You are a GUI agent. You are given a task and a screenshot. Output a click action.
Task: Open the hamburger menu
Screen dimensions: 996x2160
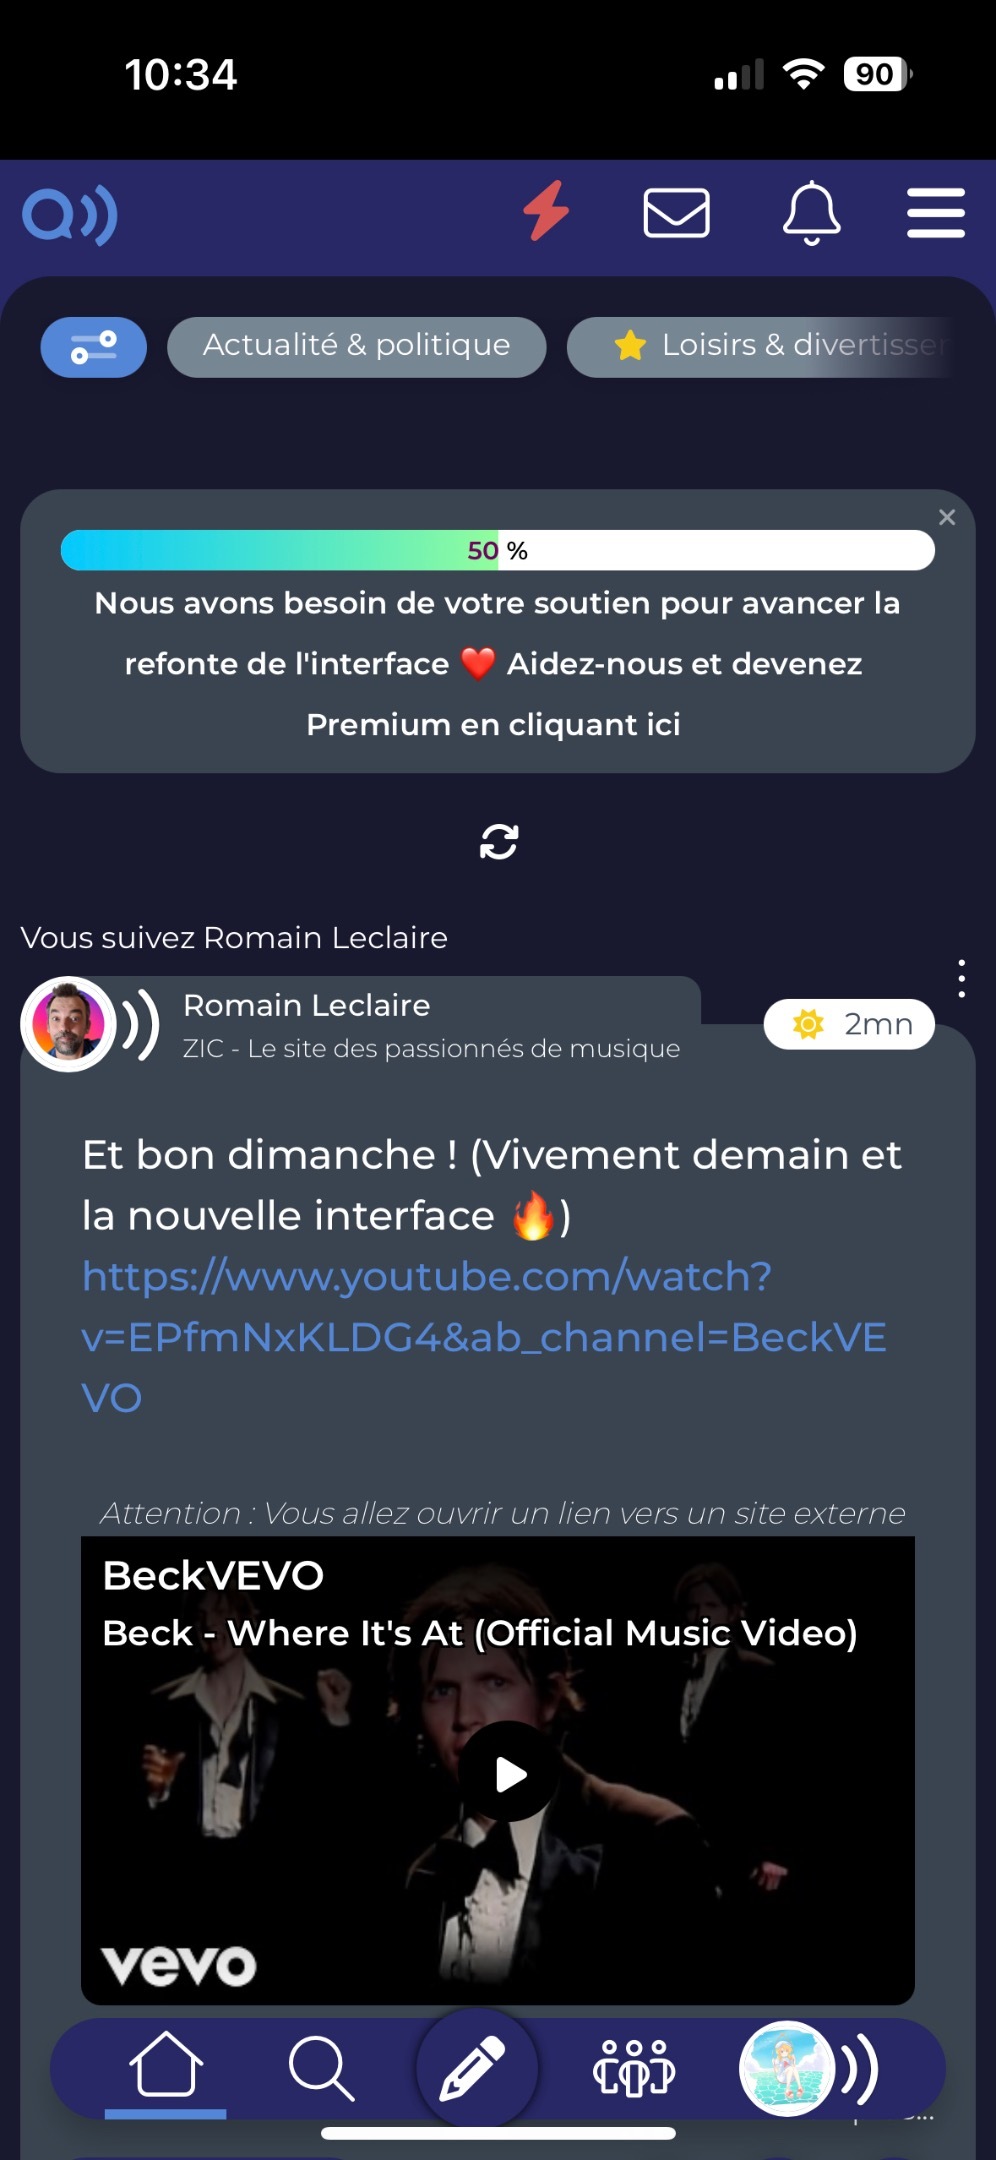point(935,213)
